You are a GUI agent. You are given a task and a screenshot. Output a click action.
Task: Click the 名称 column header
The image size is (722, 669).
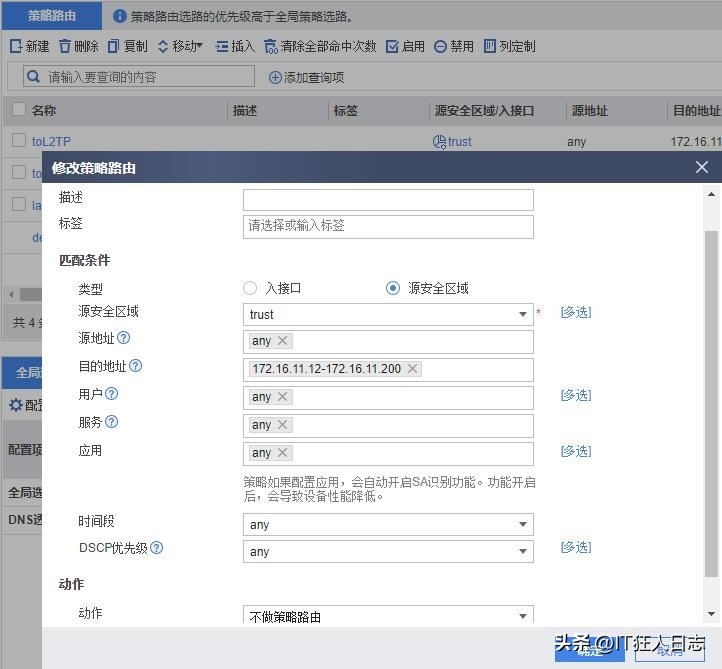click(x=44, y=111)
